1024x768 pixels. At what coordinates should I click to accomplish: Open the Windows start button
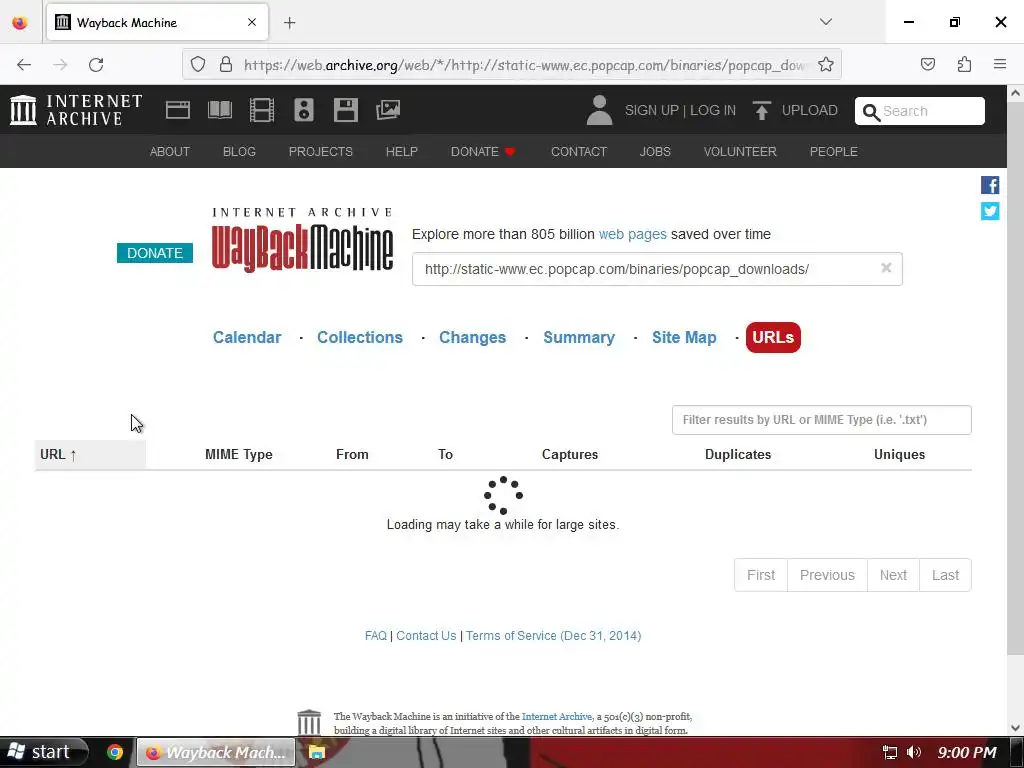coord(43,752)
